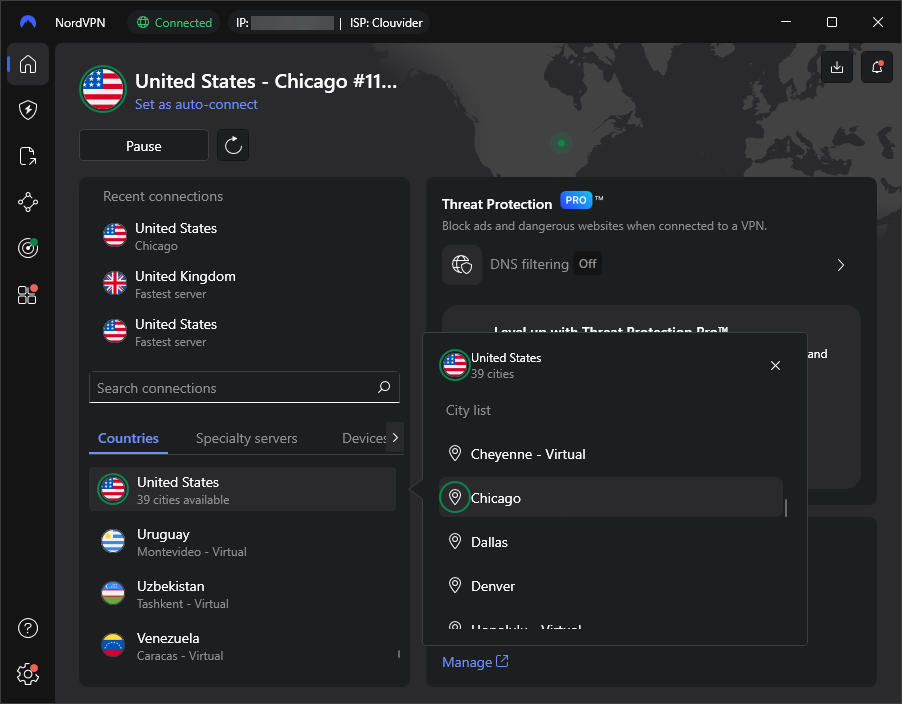Click the ISP: Clouvider label
The image size is (902, 704).
(387, 22)
